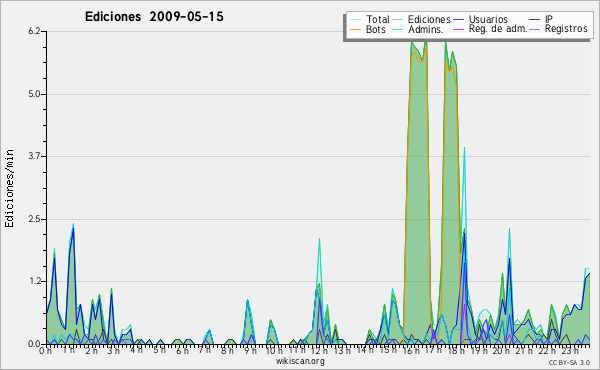Click the magenta Reg. de adm. legend swatch
This screenshot has width=600, height=370.
tap(458, 29)
